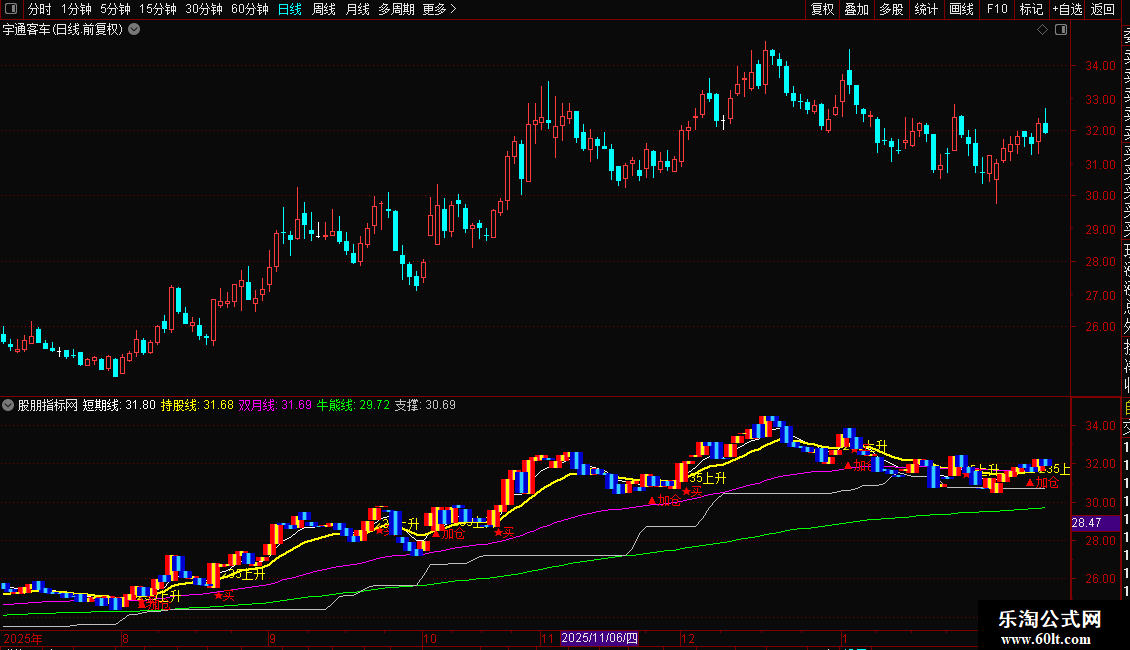
Task: Click the 标记 mark tool
Action: (1031, 10)
